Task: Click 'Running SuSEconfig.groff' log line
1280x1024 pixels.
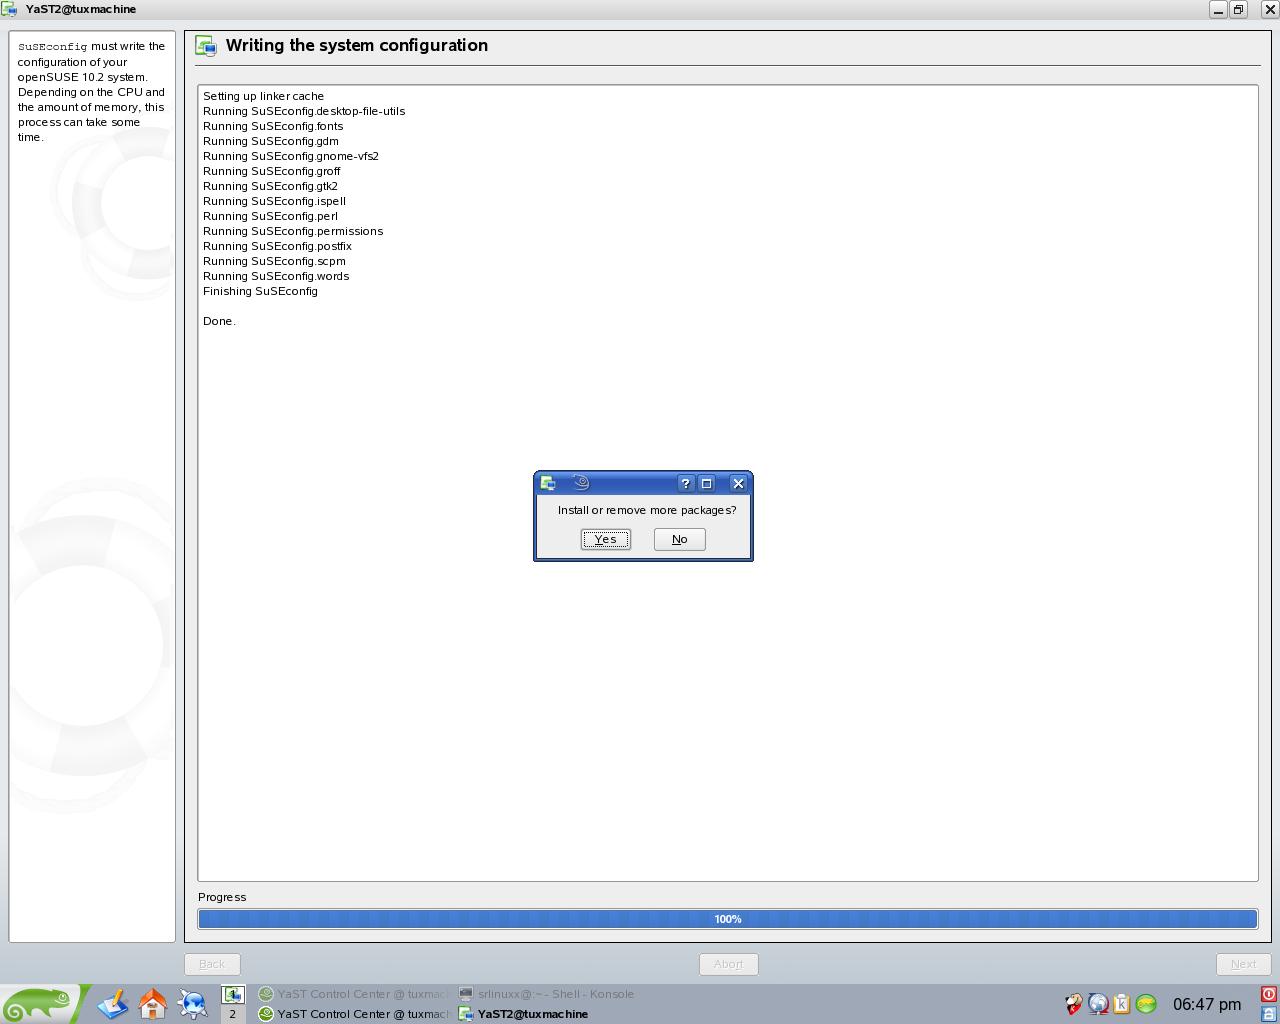Action: (x=272, y=171)
